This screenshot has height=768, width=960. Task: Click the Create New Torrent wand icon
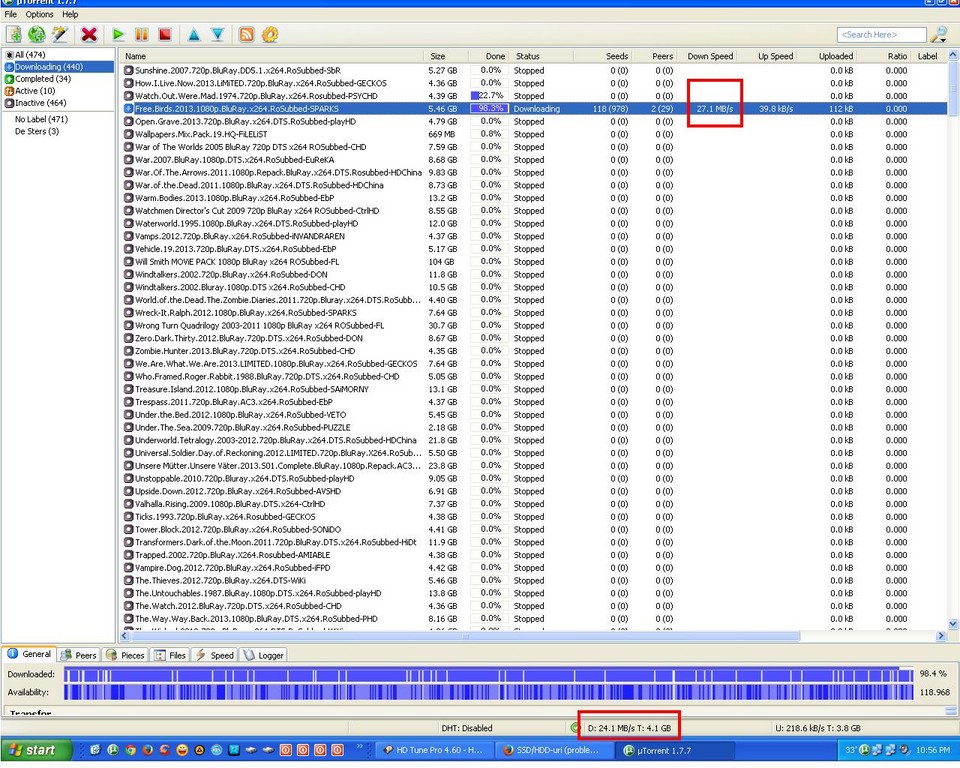tap(60, 34)
